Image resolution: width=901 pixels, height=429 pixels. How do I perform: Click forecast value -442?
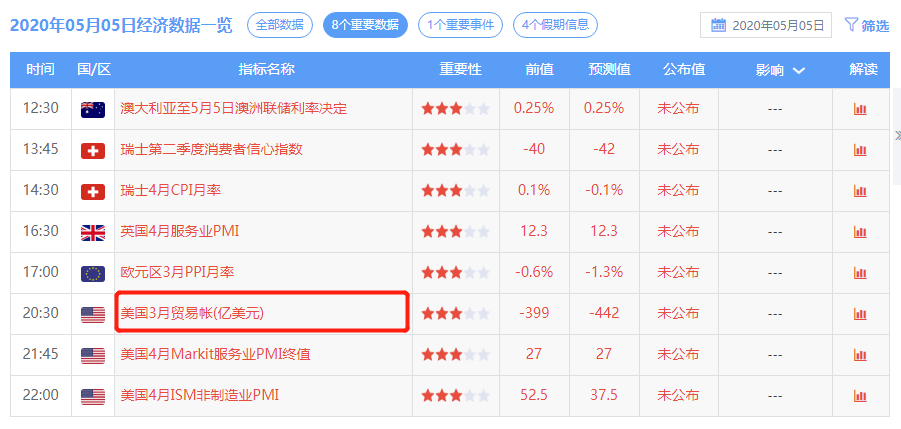[x=604, y=313]
